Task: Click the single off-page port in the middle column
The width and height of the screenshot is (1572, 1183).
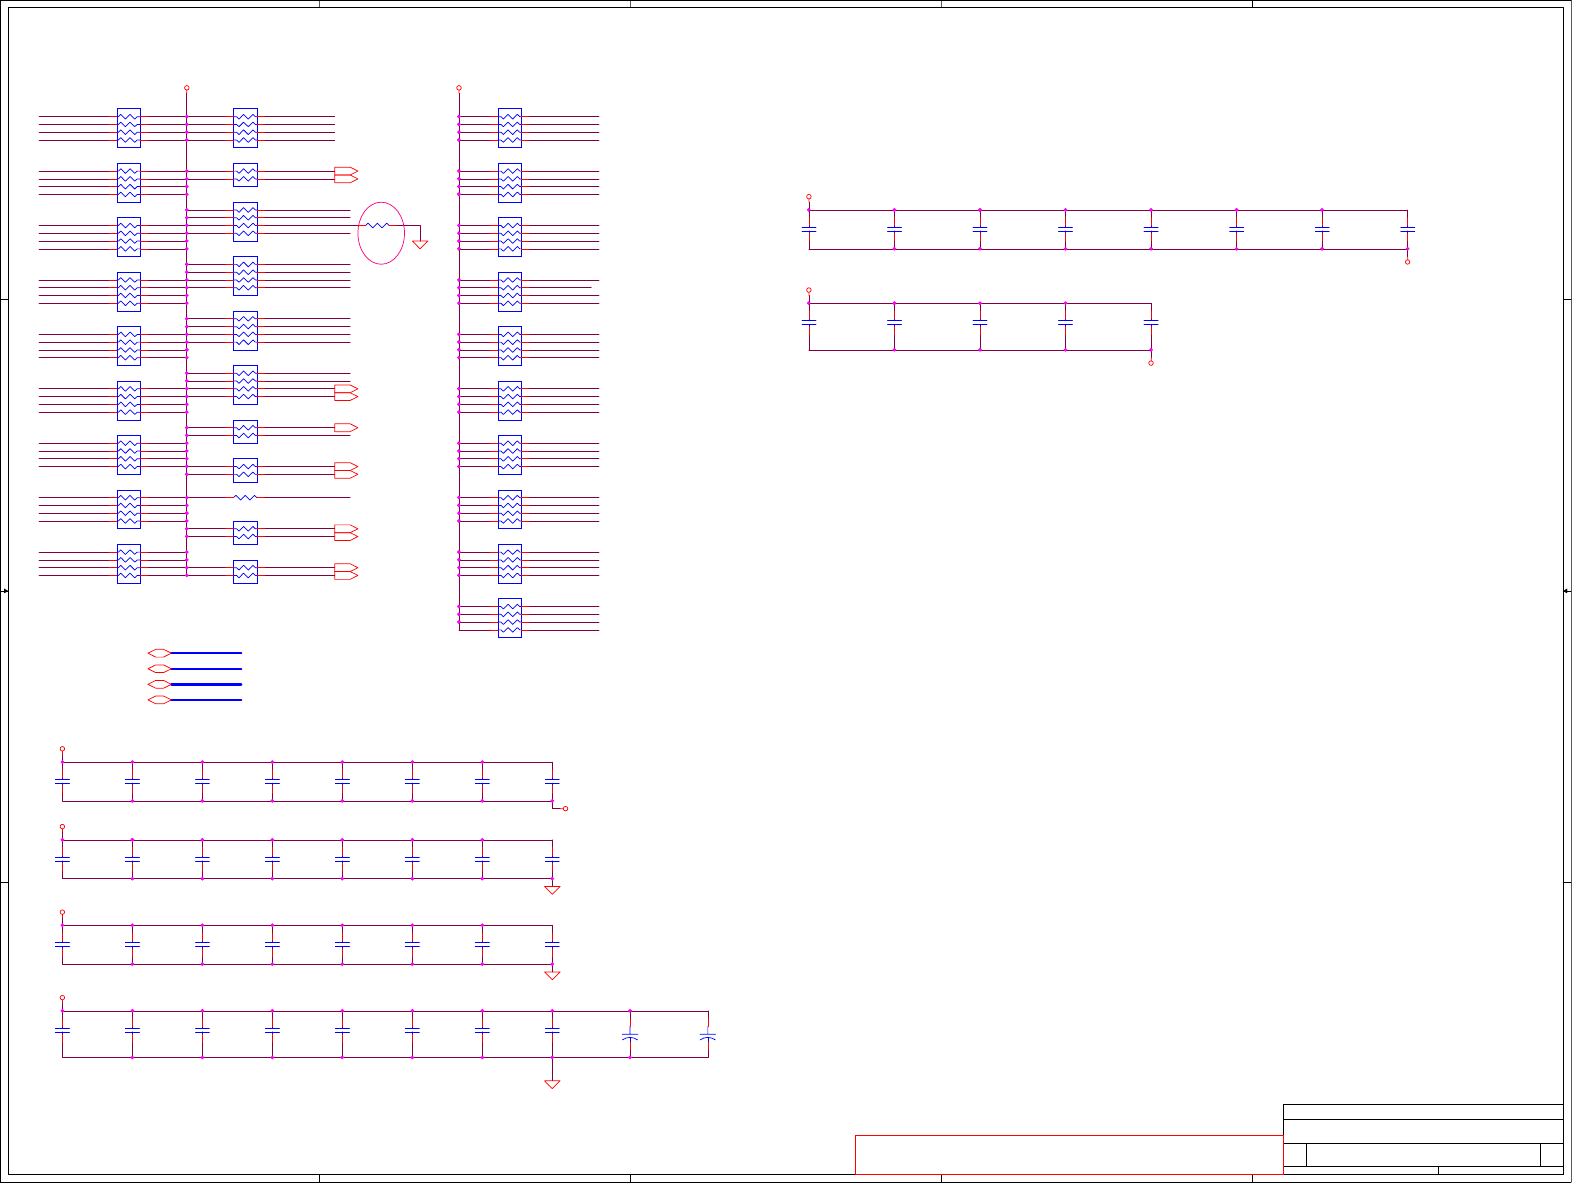Action: (345, 428)
